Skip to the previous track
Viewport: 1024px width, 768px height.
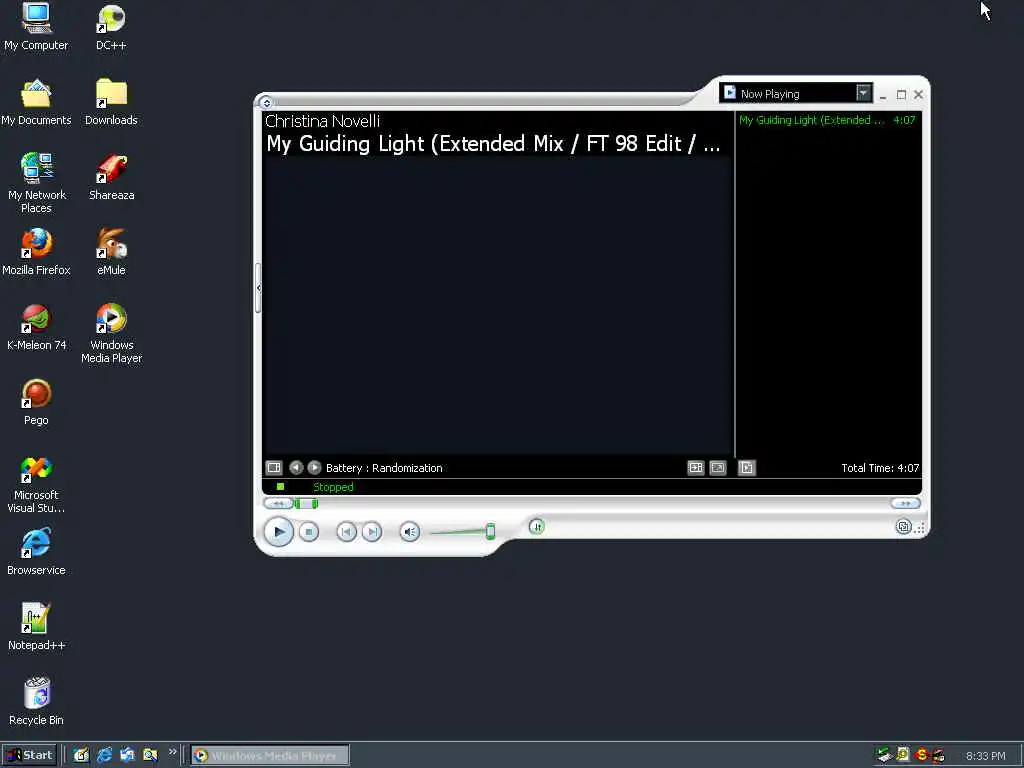point(346,532)
